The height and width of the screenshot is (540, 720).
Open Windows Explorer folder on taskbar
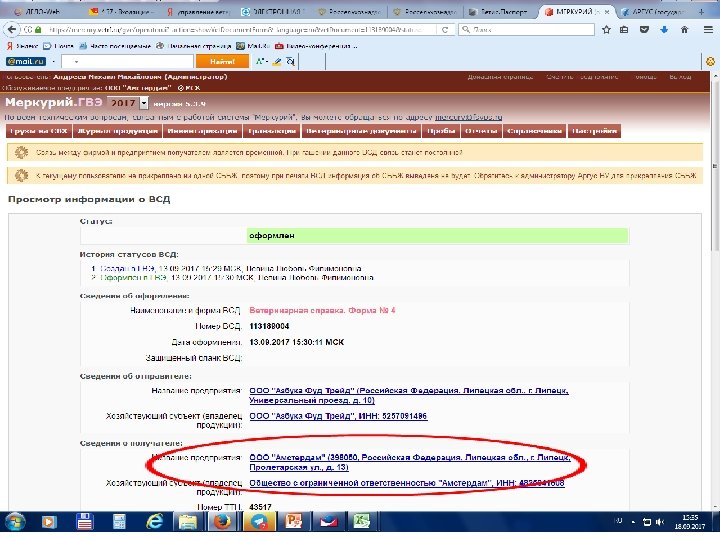[187, 522]
